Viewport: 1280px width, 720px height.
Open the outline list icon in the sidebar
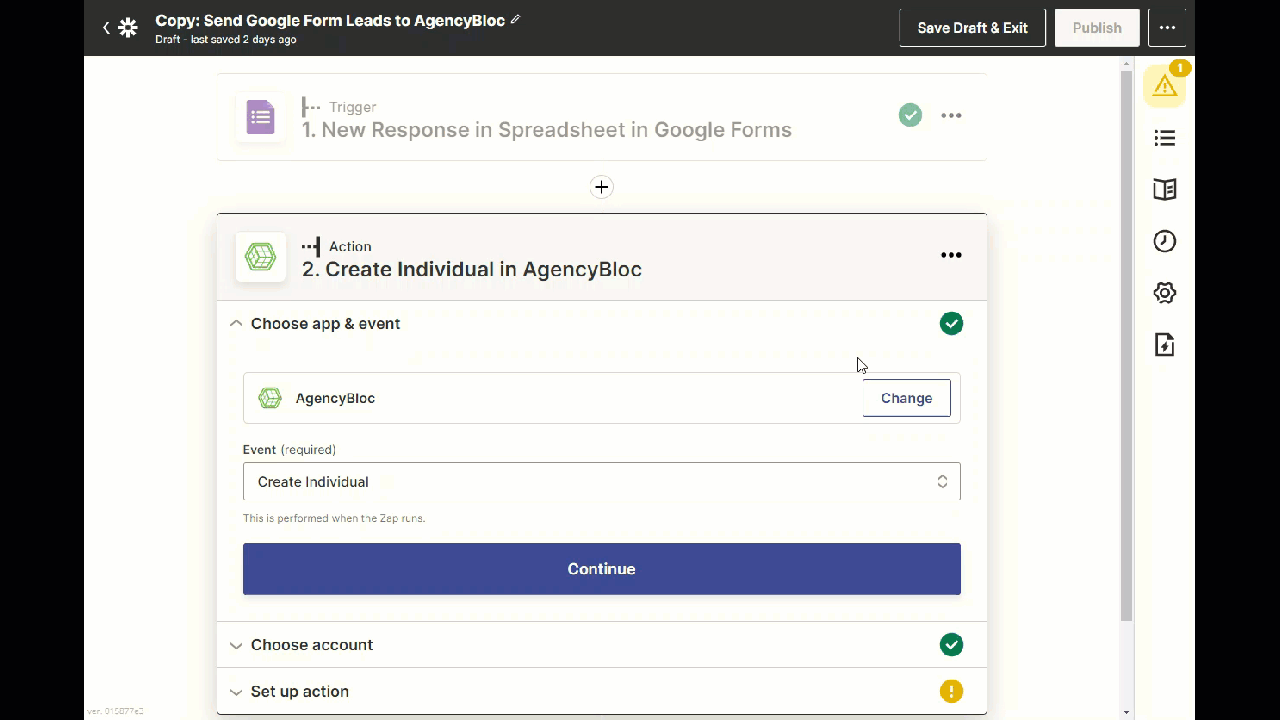click(1165, 138)
